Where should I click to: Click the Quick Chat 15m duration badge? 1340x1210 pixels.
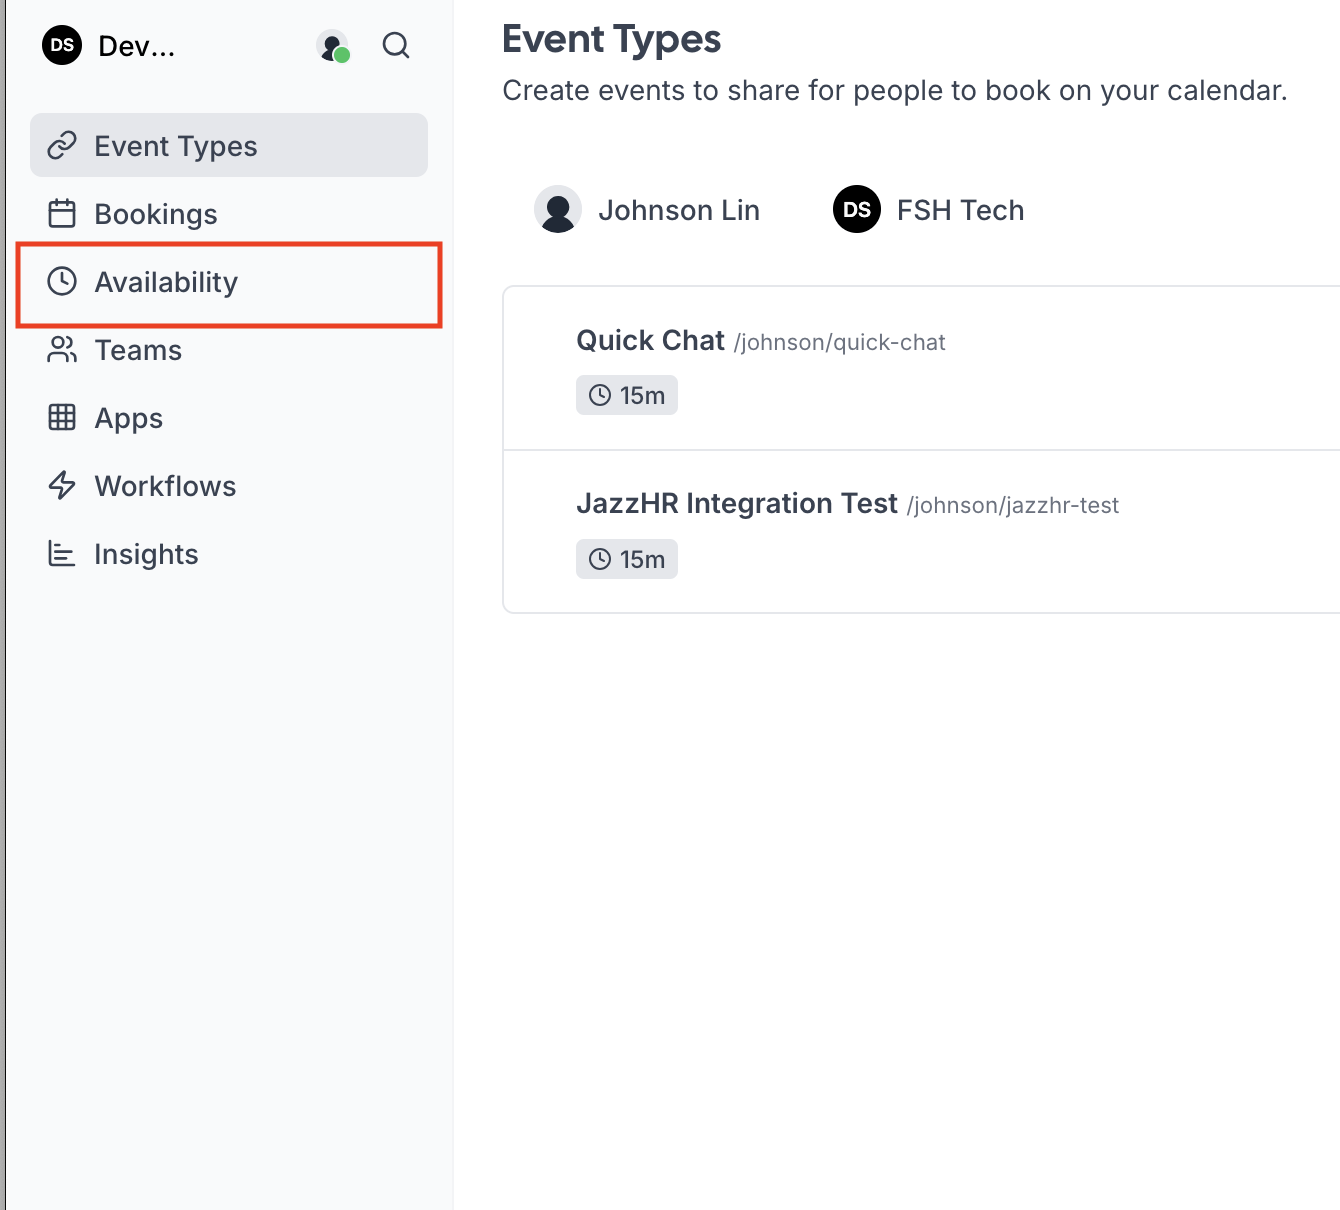[x=627, y=395]
